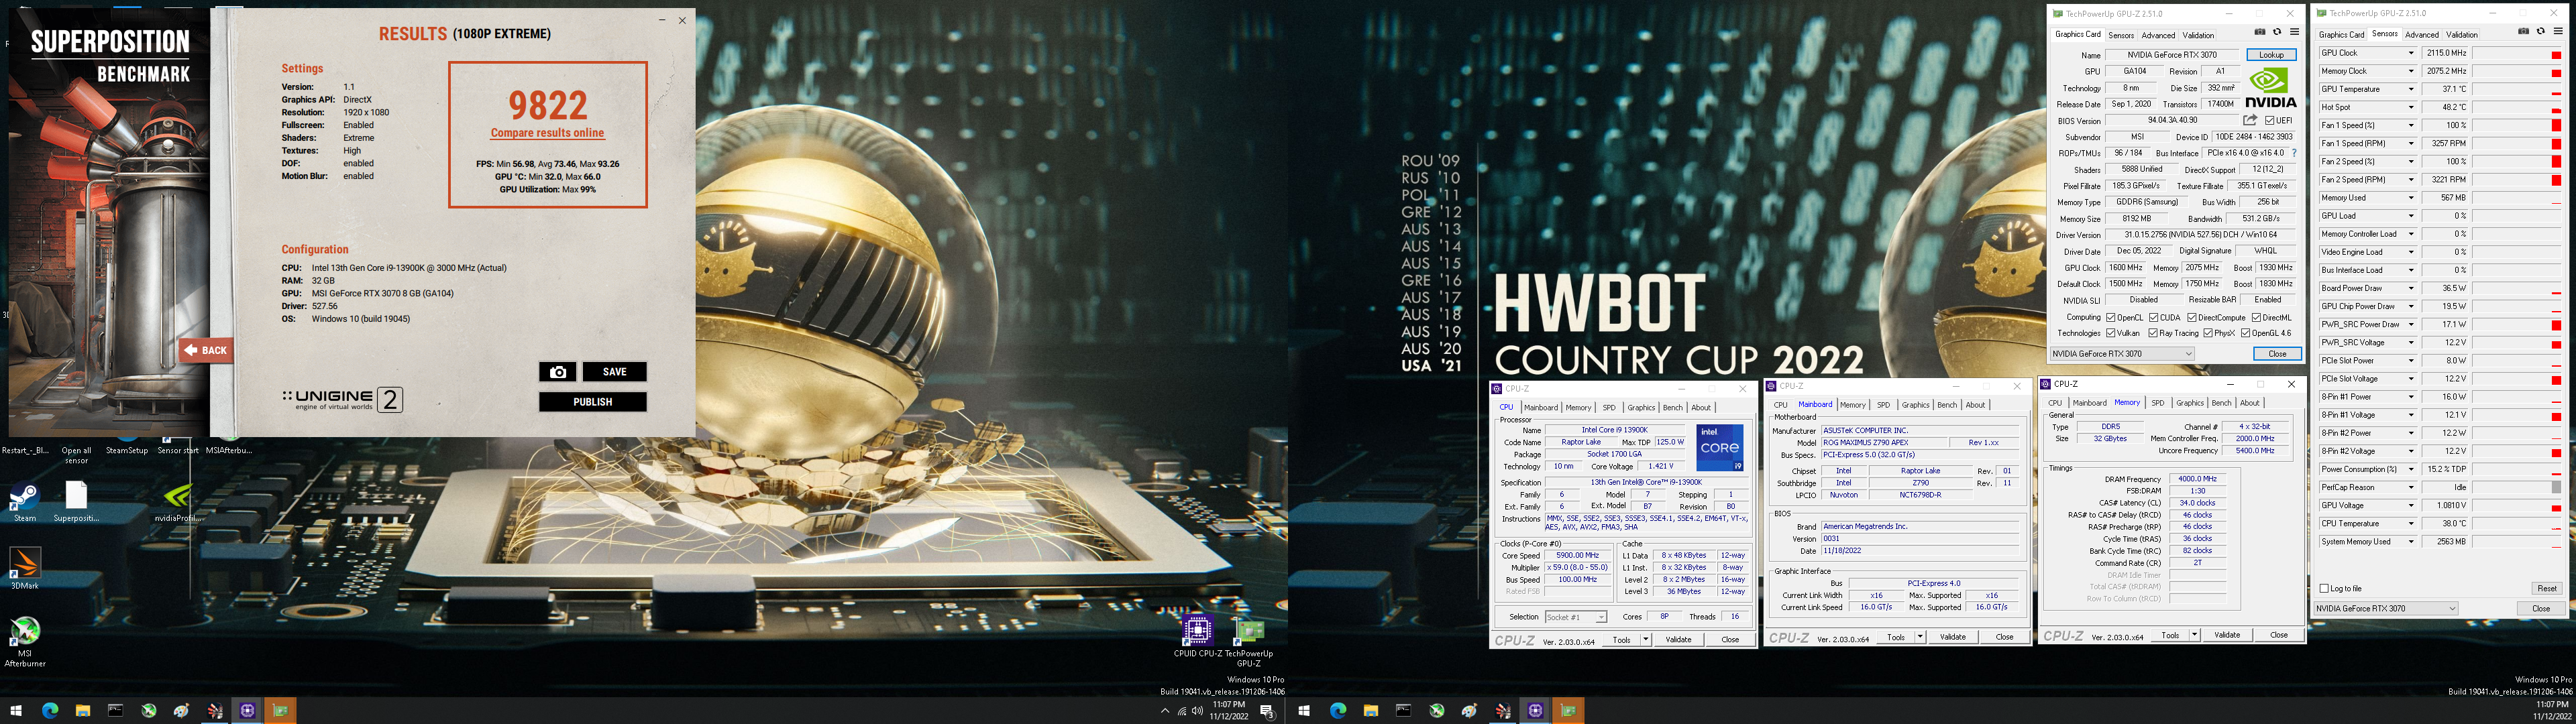Toggle the PhysX checkbox
This screenshot has height=724, width=2576.
2207,333
